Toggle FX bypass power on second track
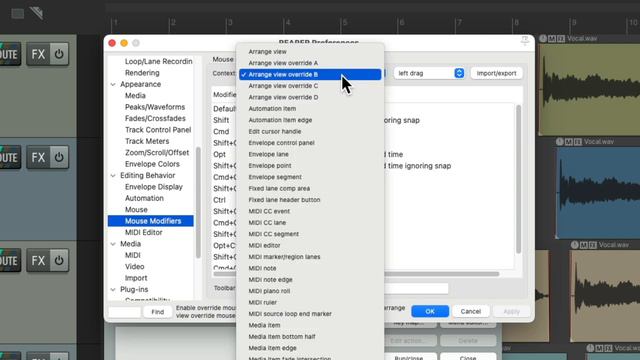 (59, 157)
